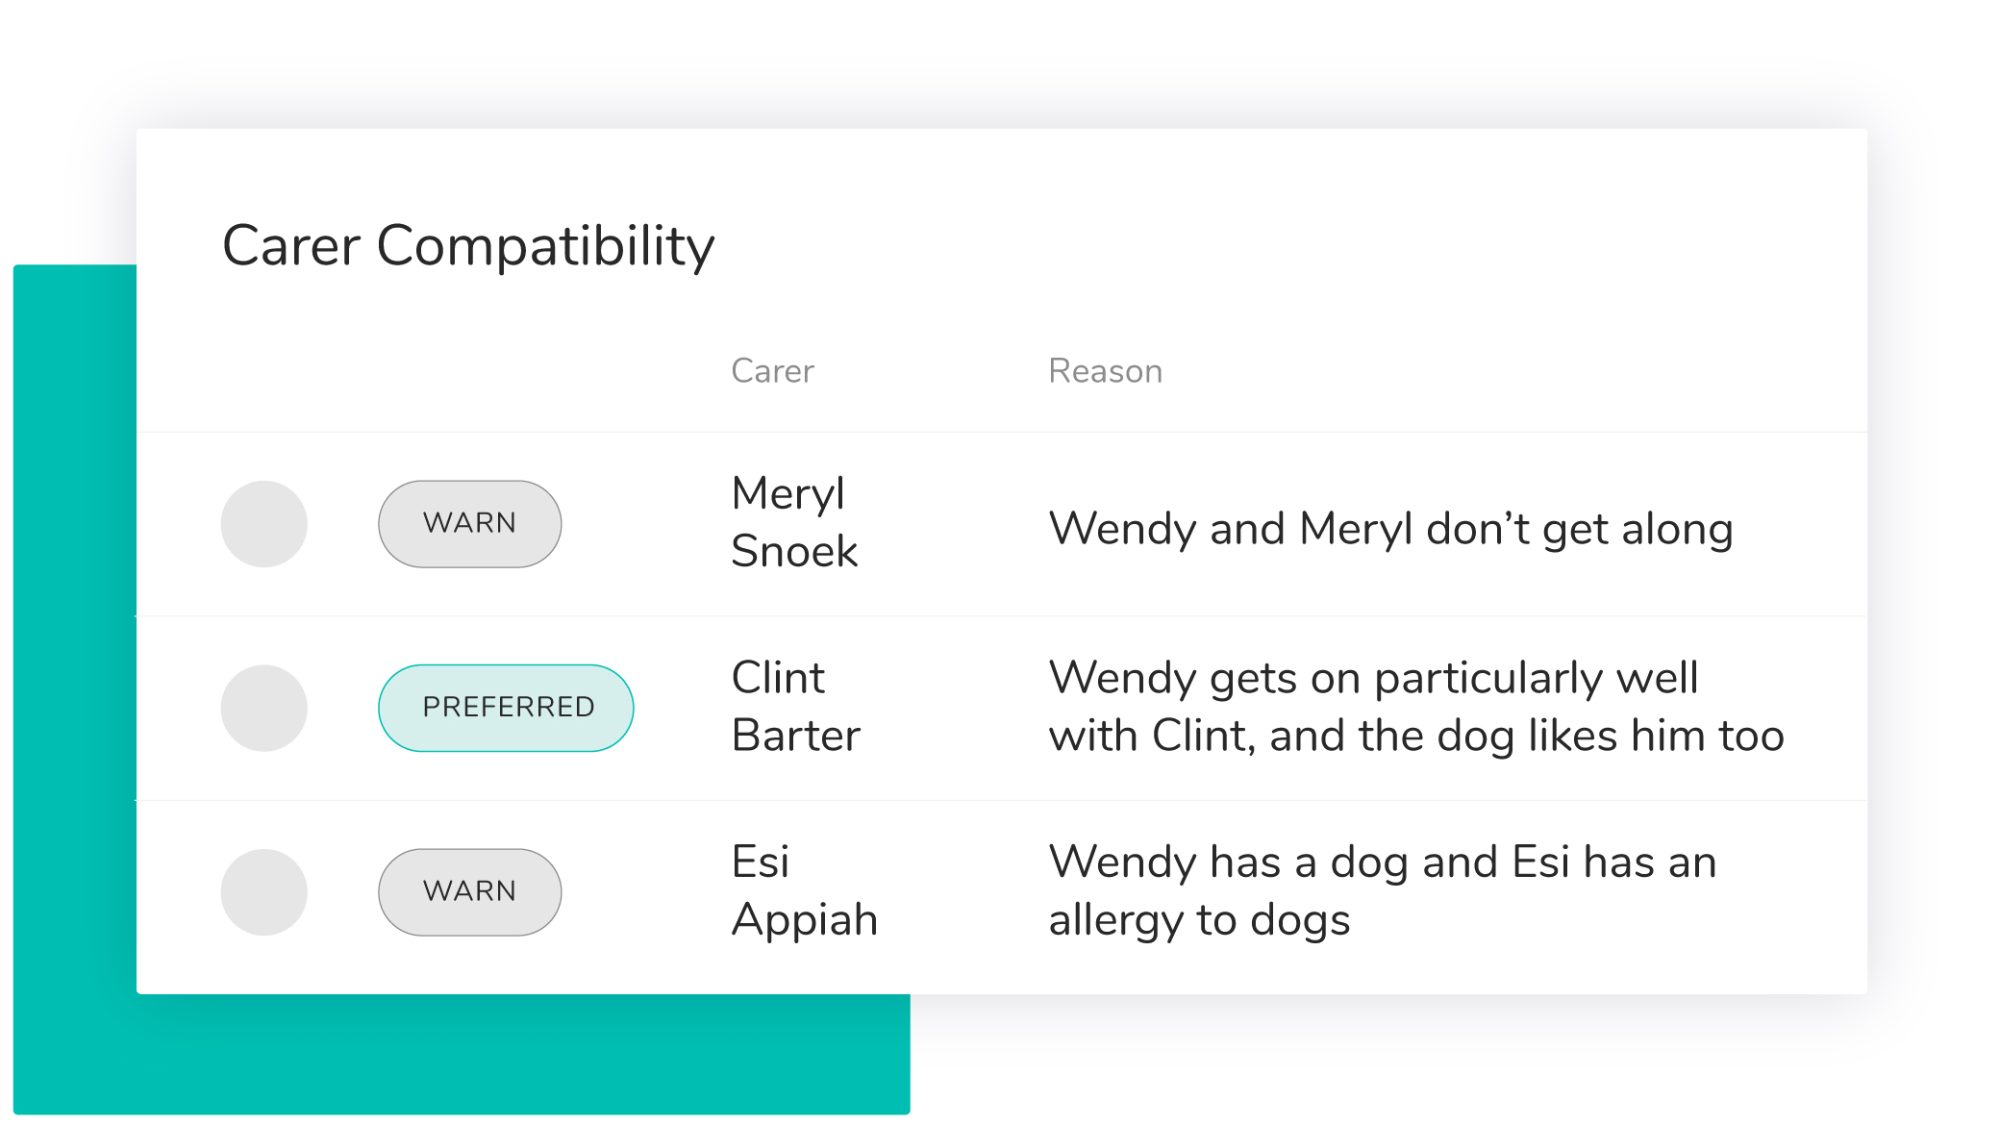Image resolution: width=2000 pixels, height=1125 pixels.
Task: Click the Reason column header
Action: coord(1105,371)
